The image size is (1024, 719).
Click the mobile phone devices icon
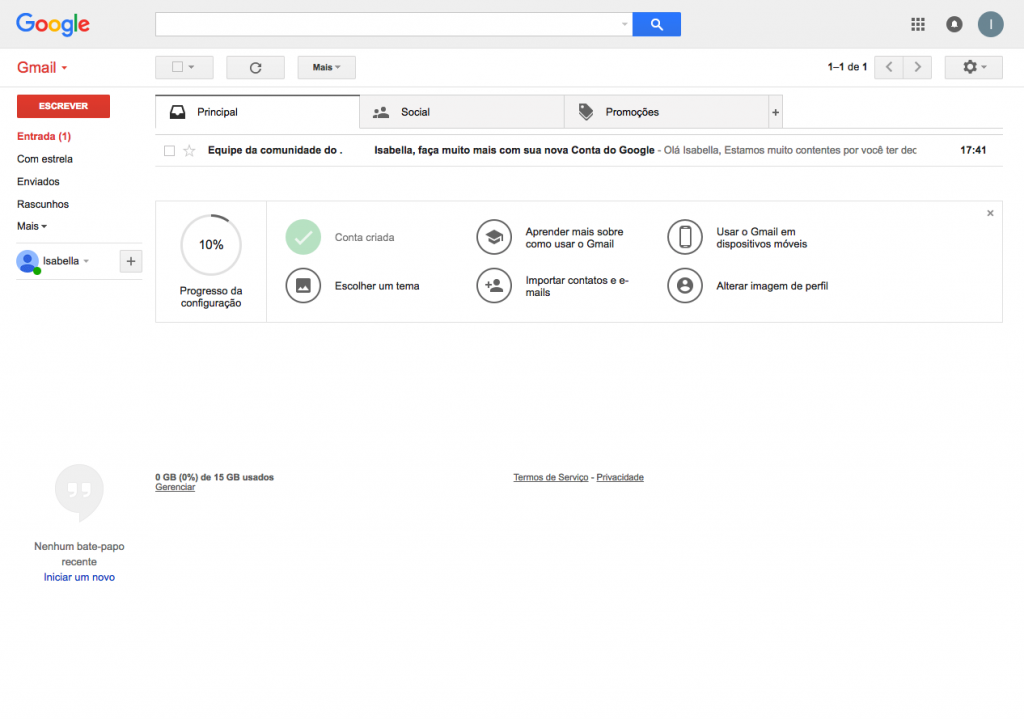[684, 237]
